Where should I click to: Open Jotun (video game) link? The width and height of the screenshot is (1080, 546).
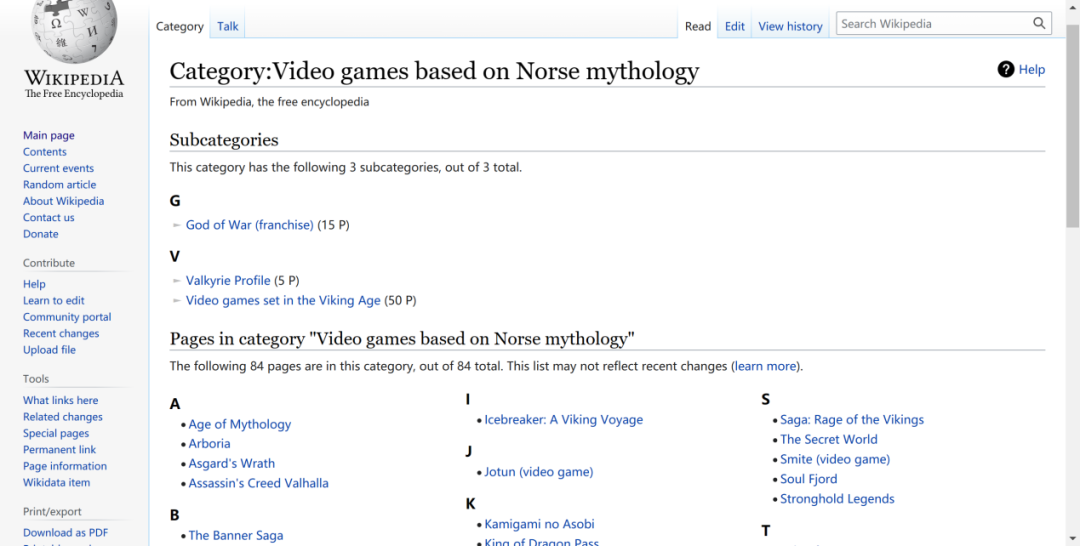(539, 472)
